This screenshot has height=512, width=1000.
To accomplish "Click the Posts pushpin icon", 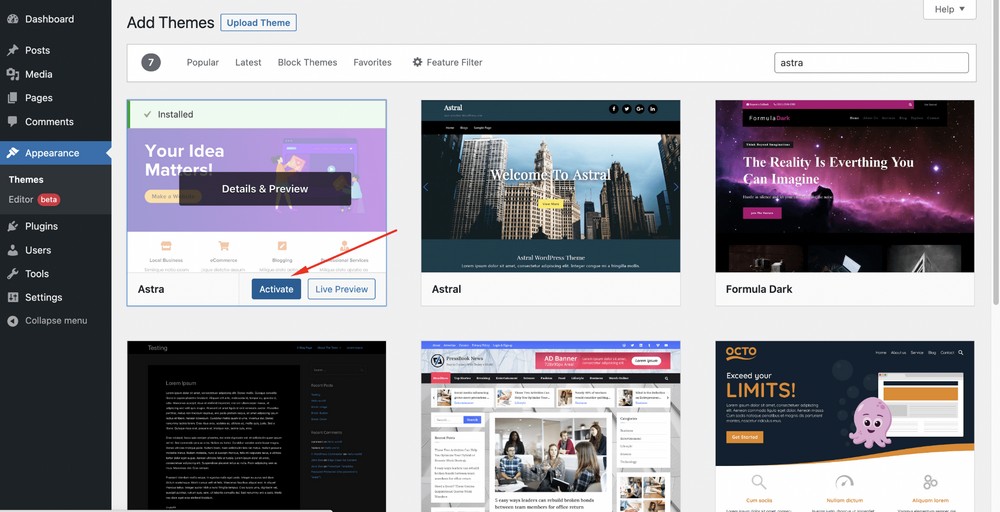I will (x=12, y=50).
